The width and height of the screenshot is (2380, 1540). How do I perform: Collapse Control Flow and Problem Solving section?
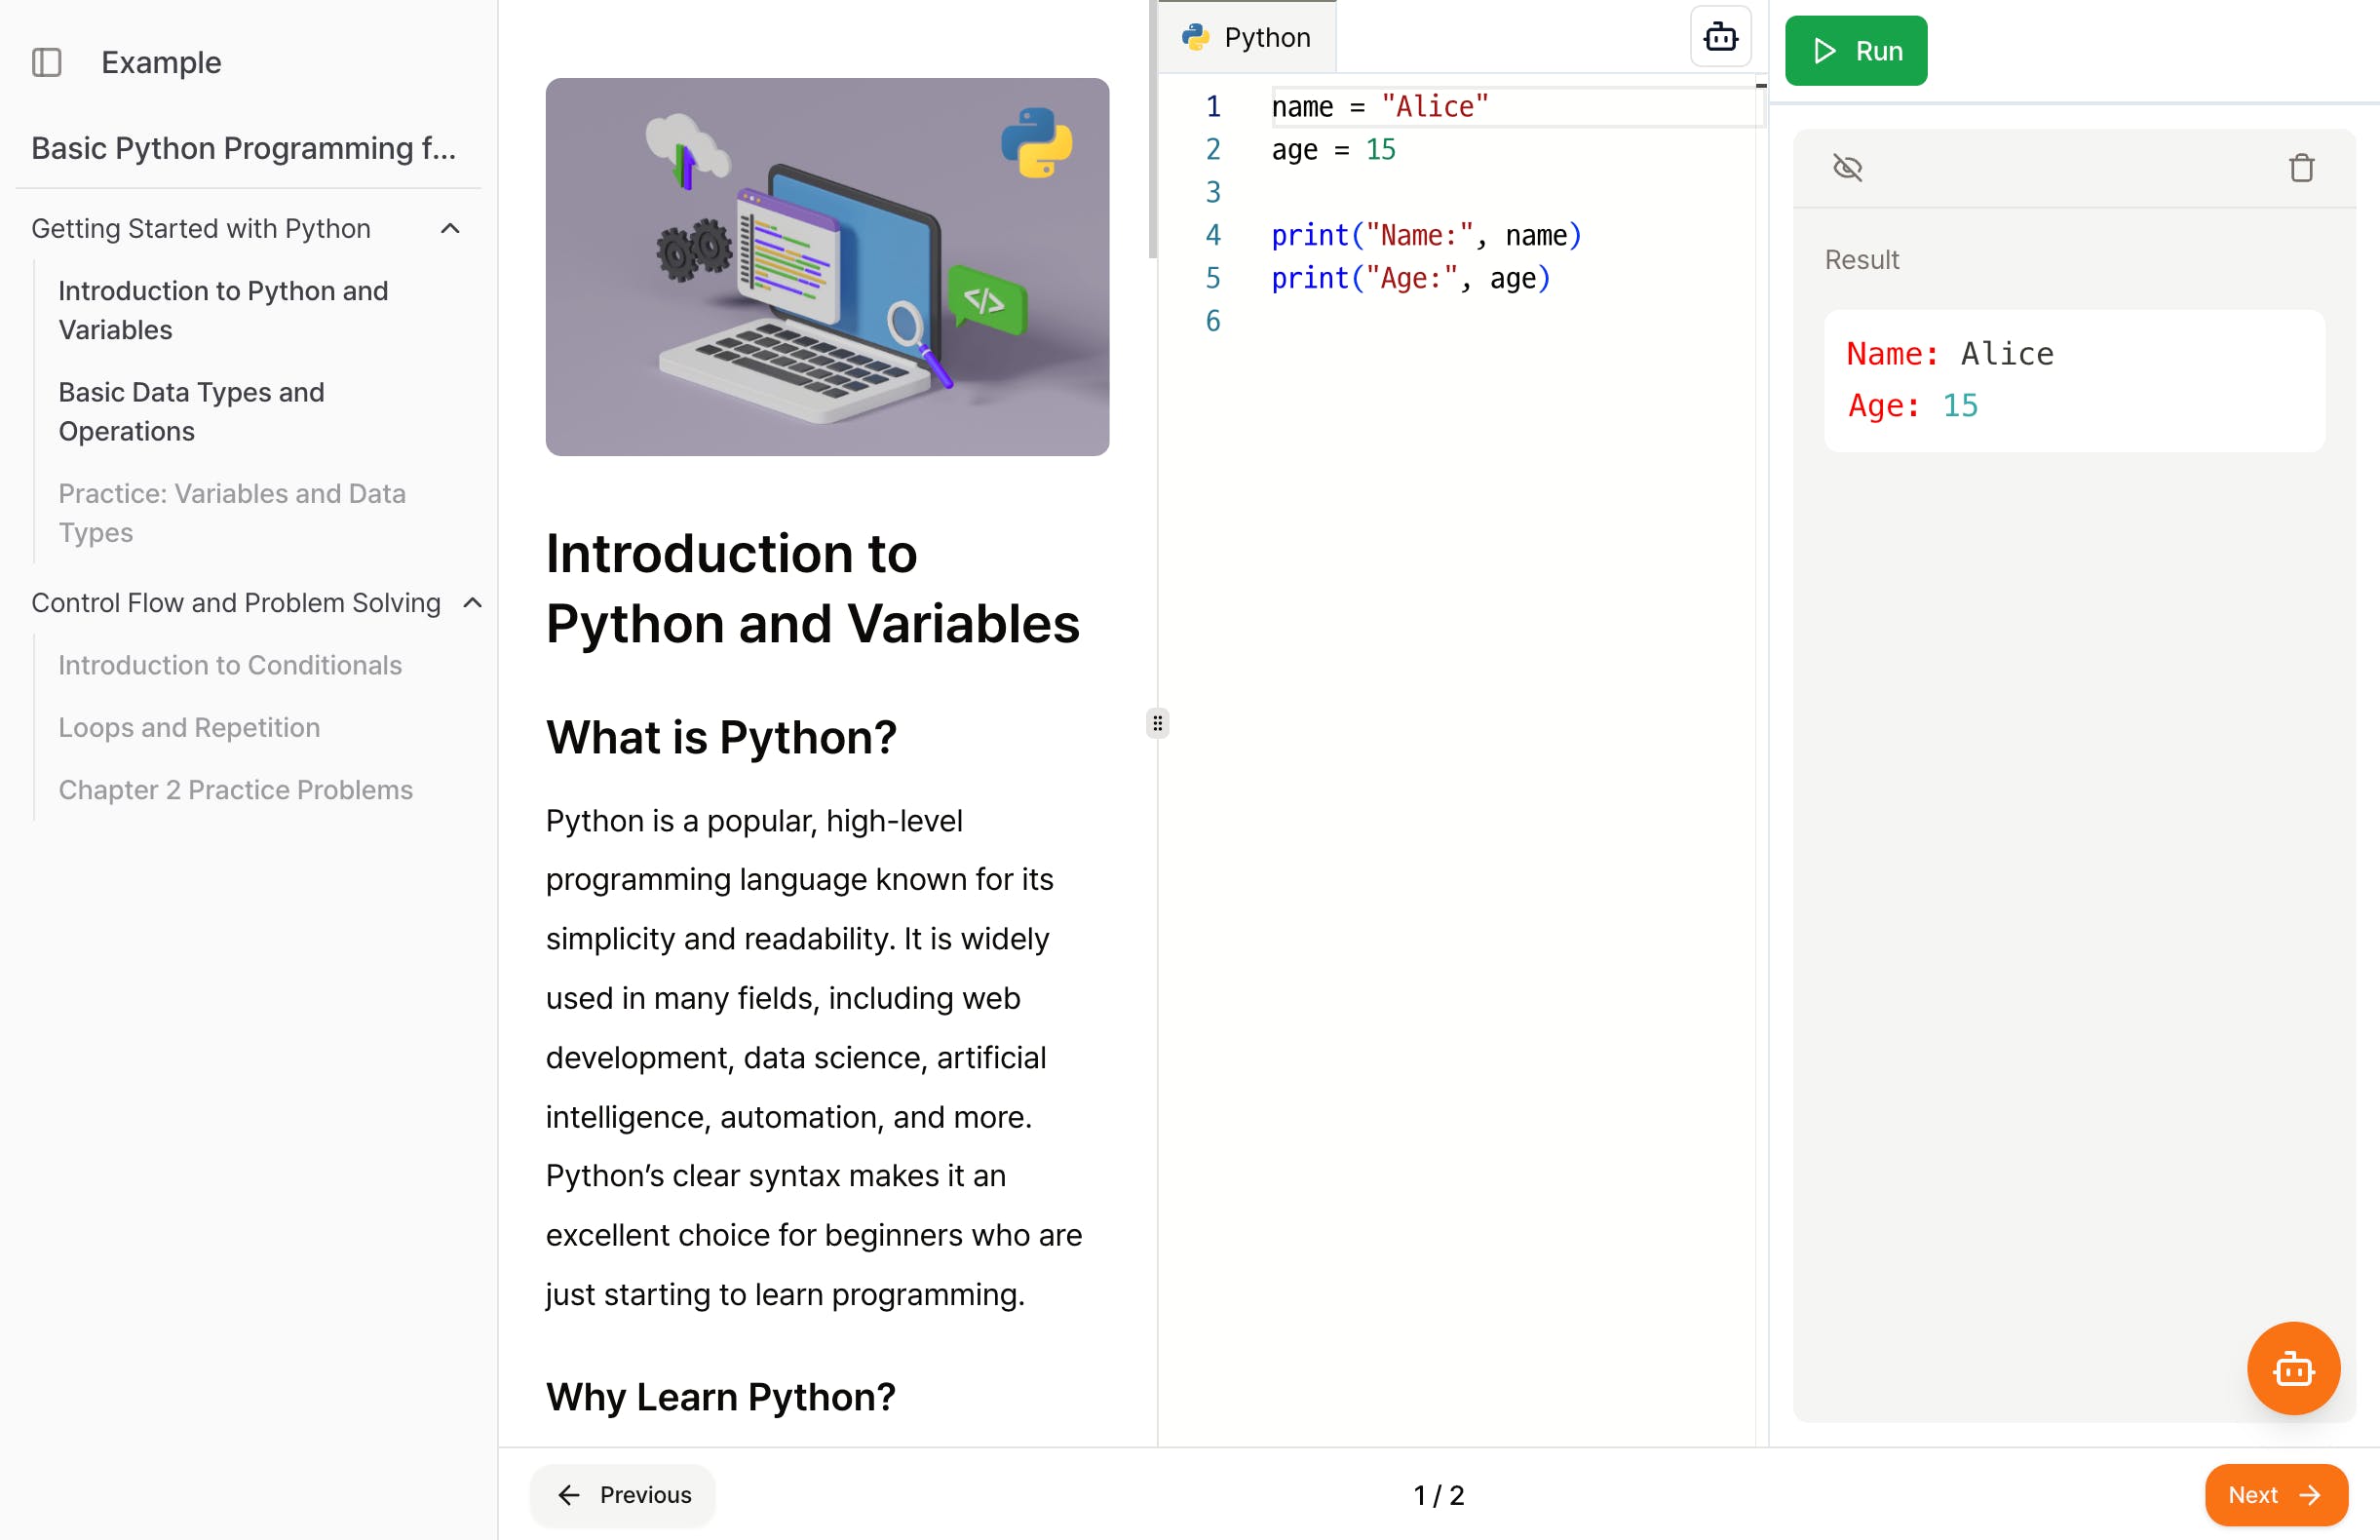point(473,603)
